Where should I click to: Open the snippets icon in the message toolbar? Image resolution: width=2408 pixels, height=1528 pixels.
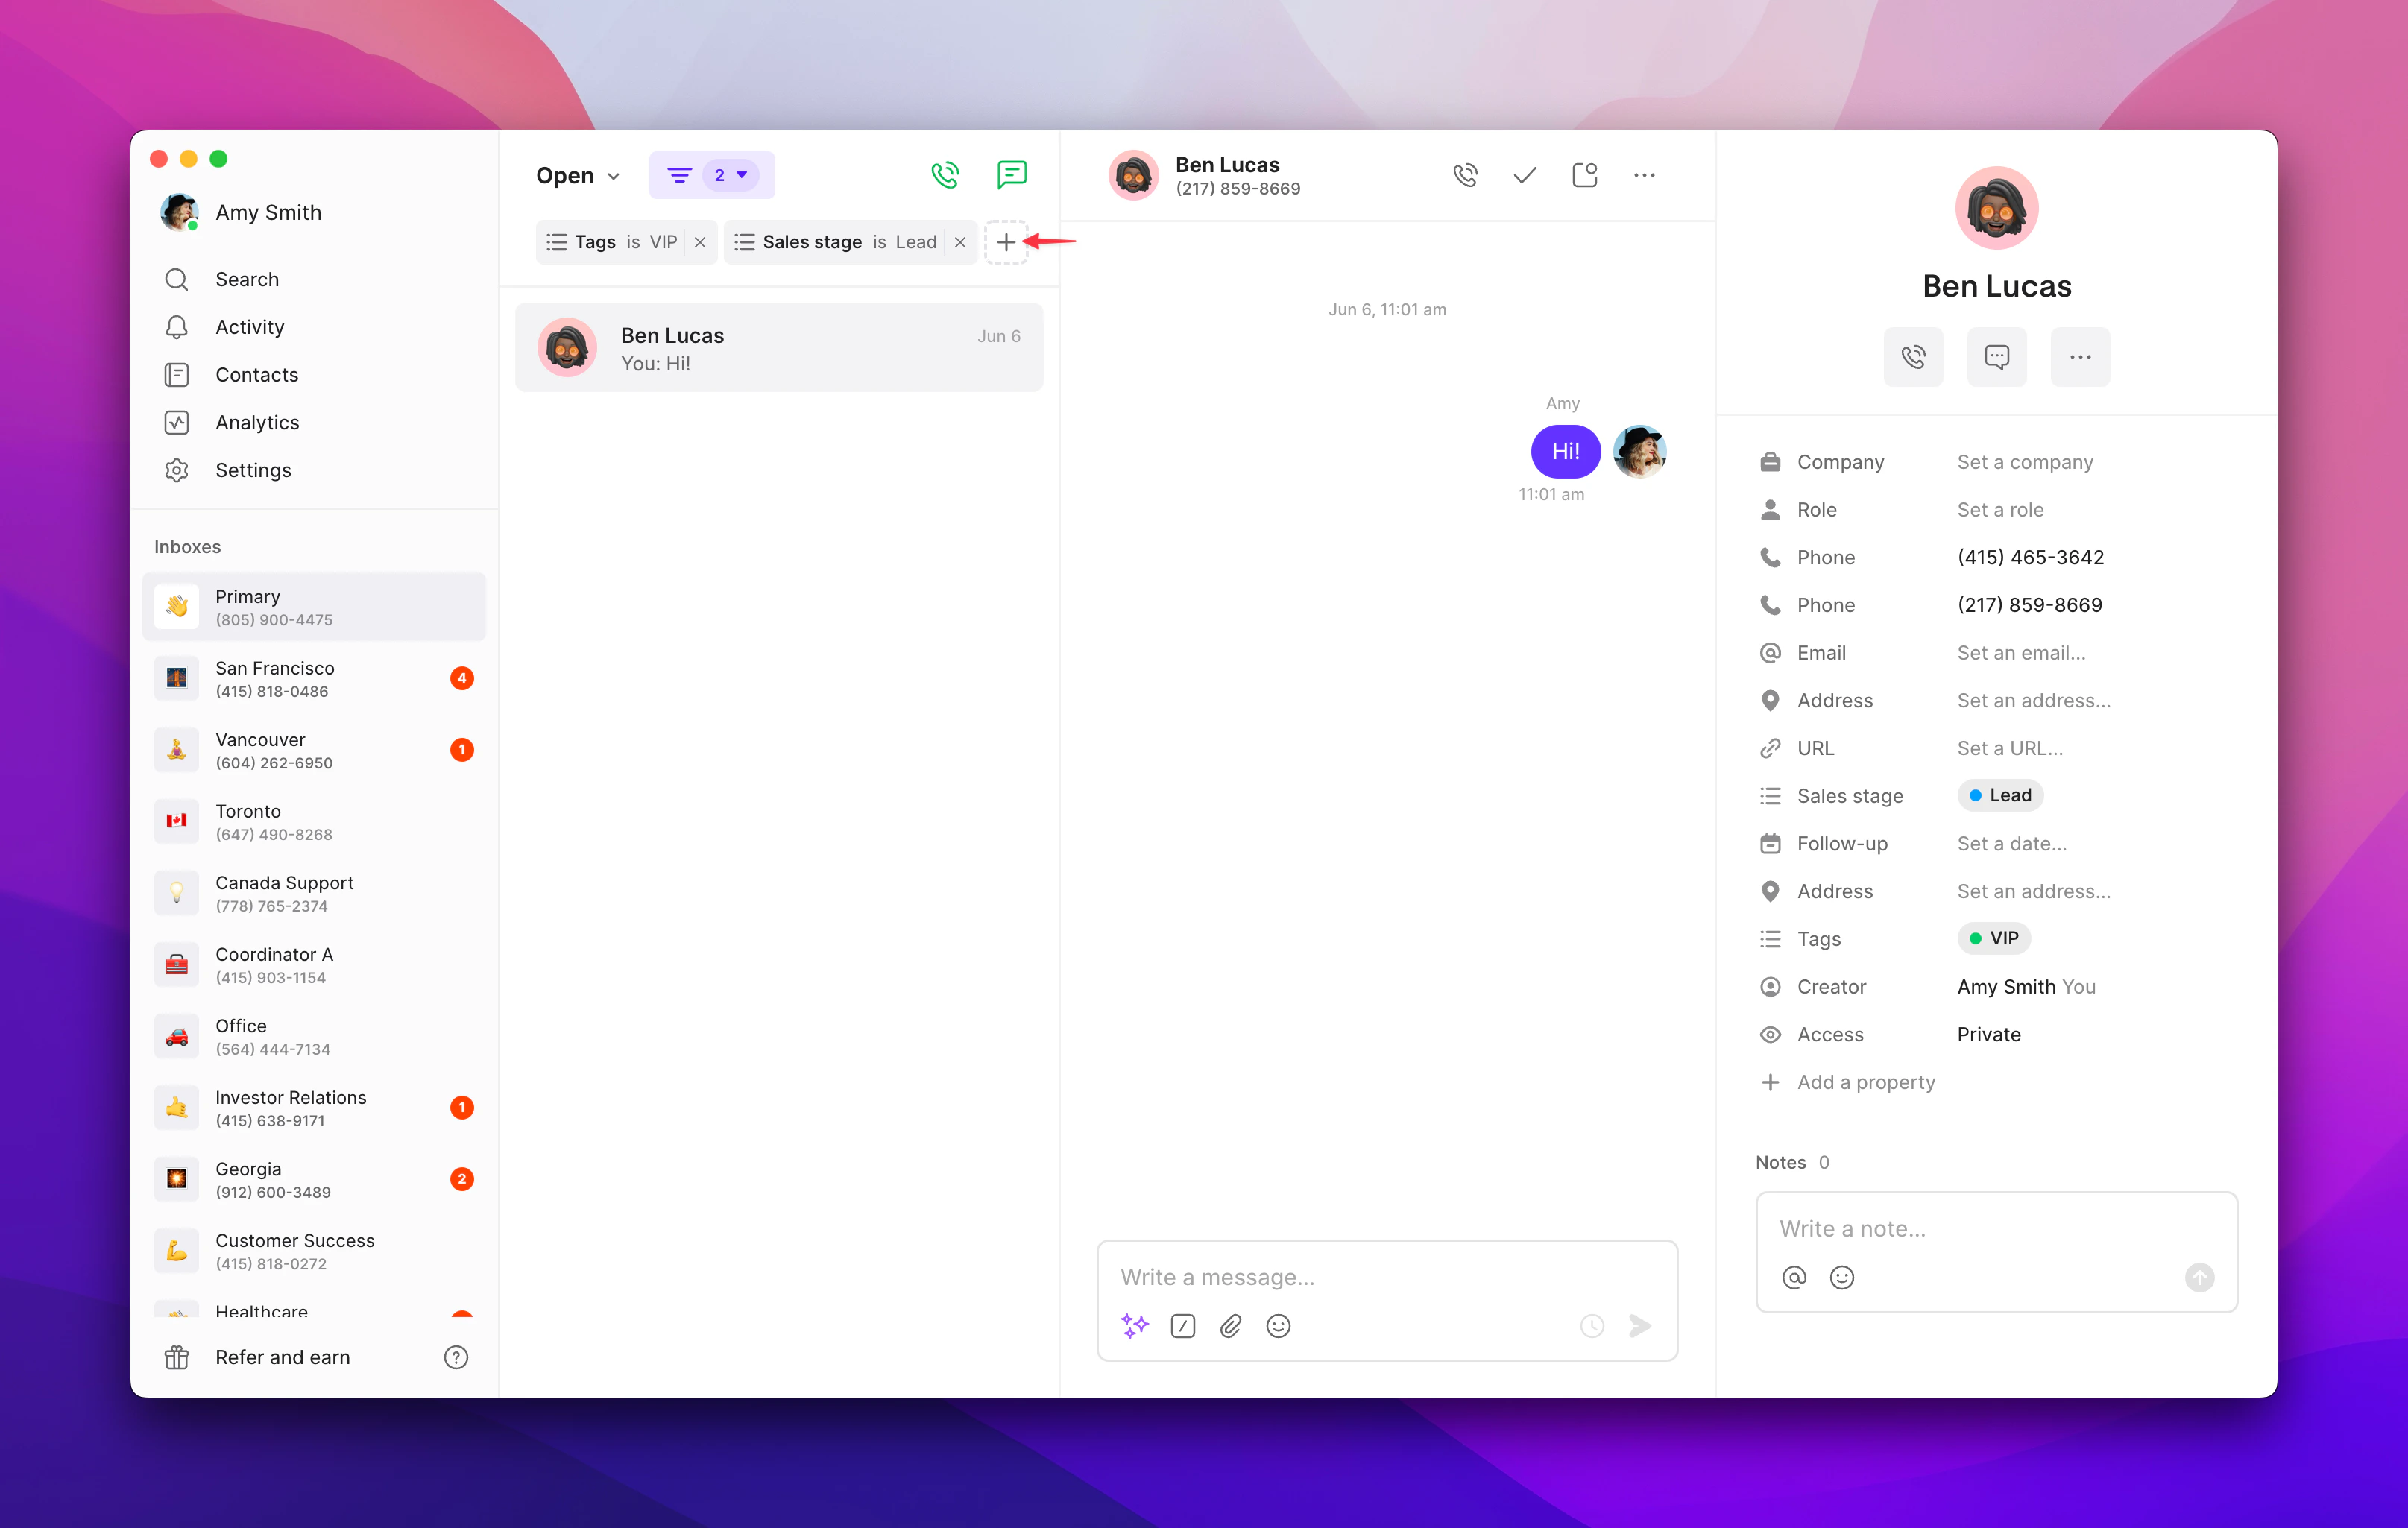click(1182, 1326)
